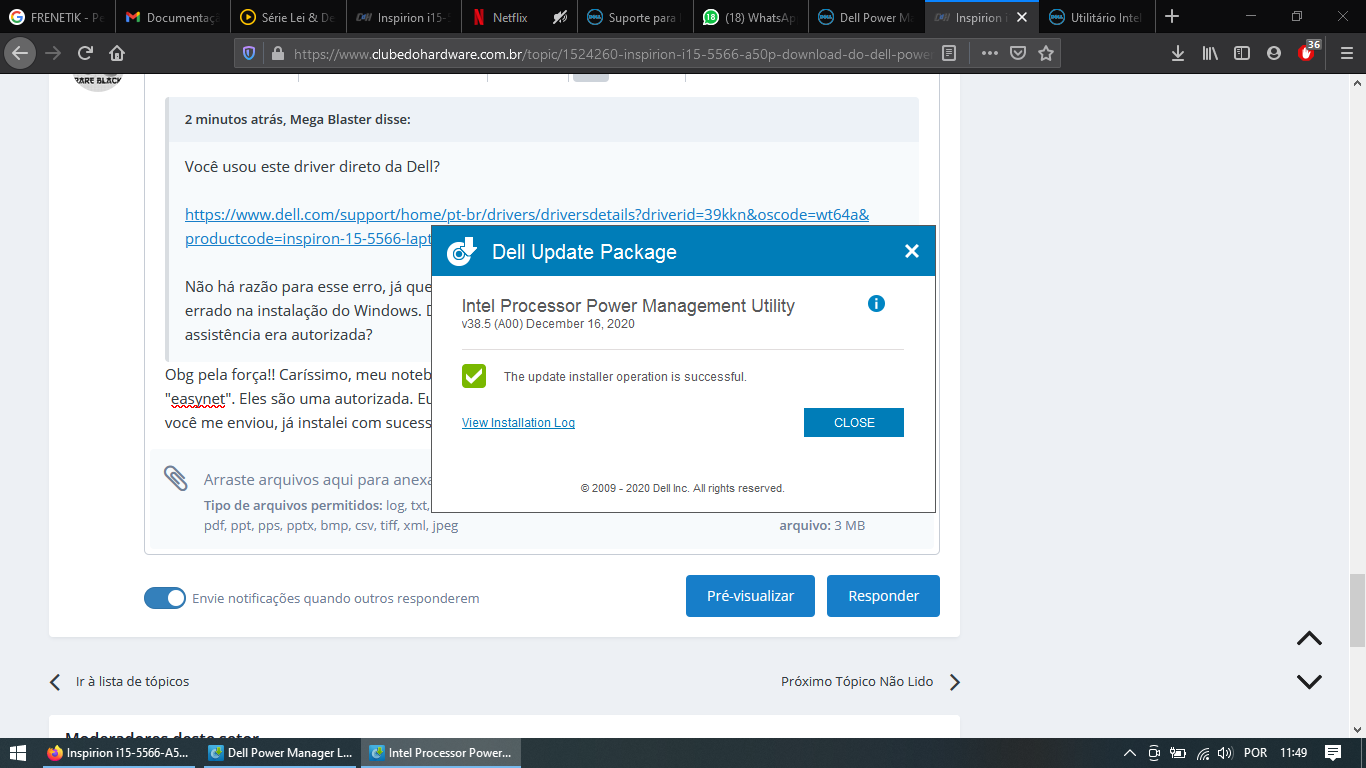This screenshot has width=1366, height=768.
Task: Open the Library icon in toolbar
Action: 1210,53
